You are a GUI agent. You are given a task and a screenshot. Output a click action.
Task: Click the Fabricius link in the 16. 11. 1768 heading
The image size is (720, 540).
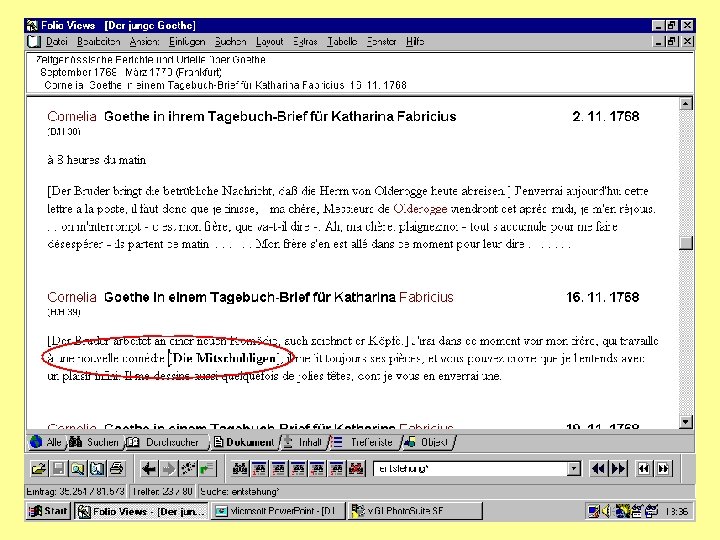point(426,297)
